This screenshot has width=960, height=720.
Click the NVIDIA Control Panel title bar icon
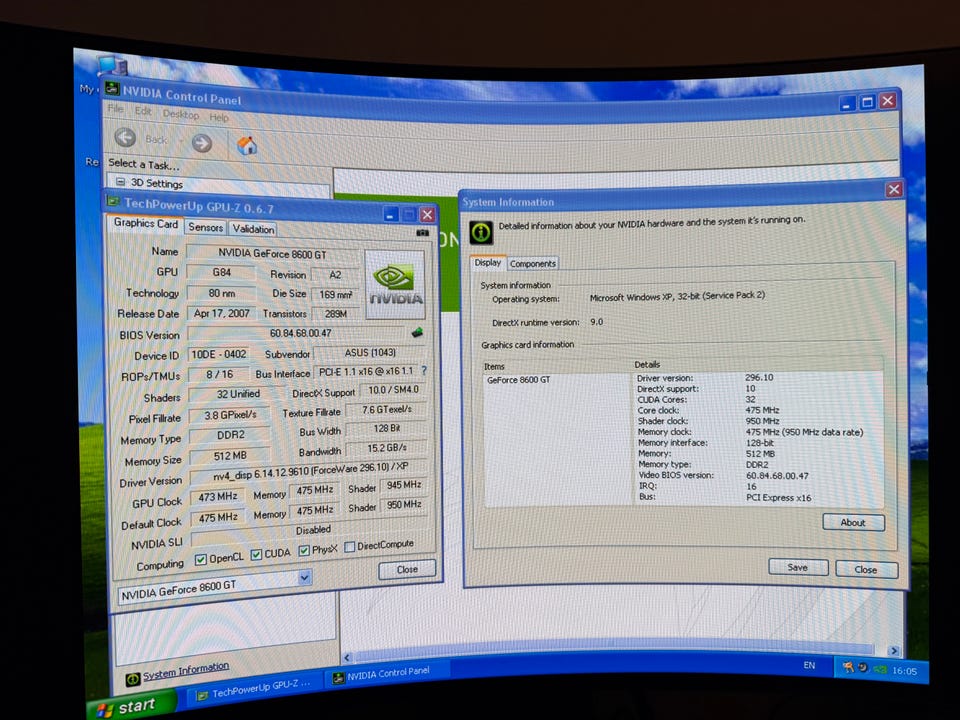[x=112, y=89]
